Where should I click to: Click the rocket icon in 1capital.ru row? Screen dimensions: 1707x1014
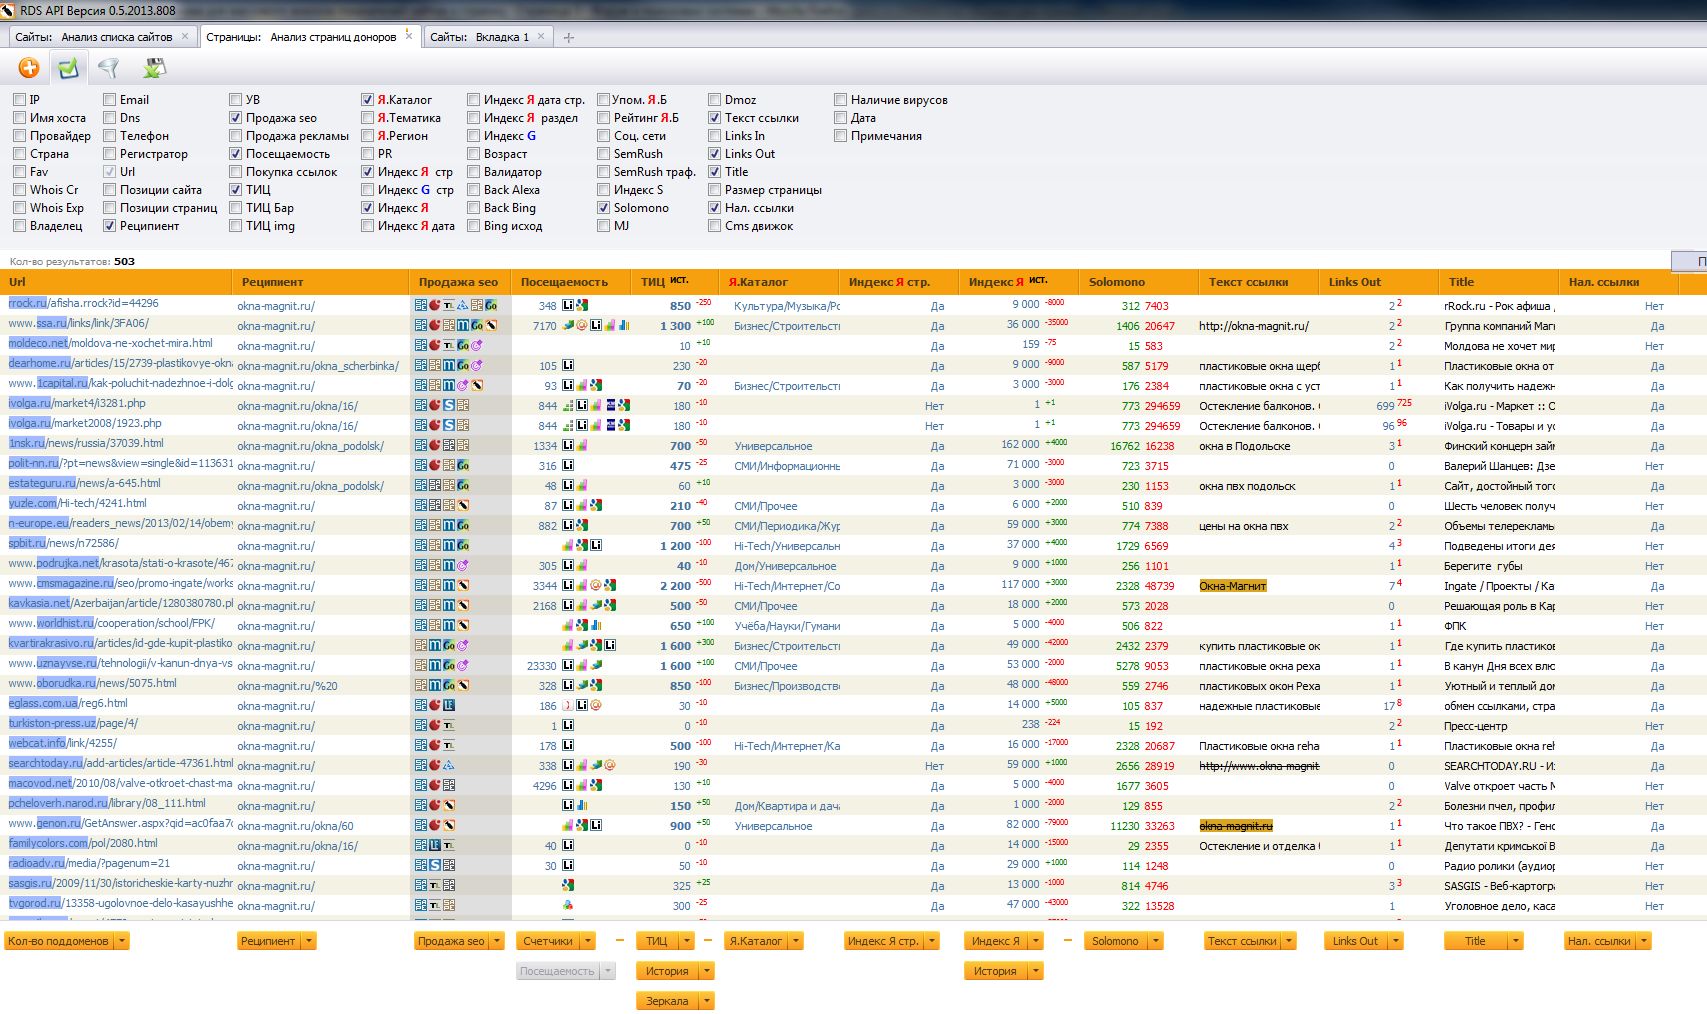pyautogui.click(x=477, y=385)
